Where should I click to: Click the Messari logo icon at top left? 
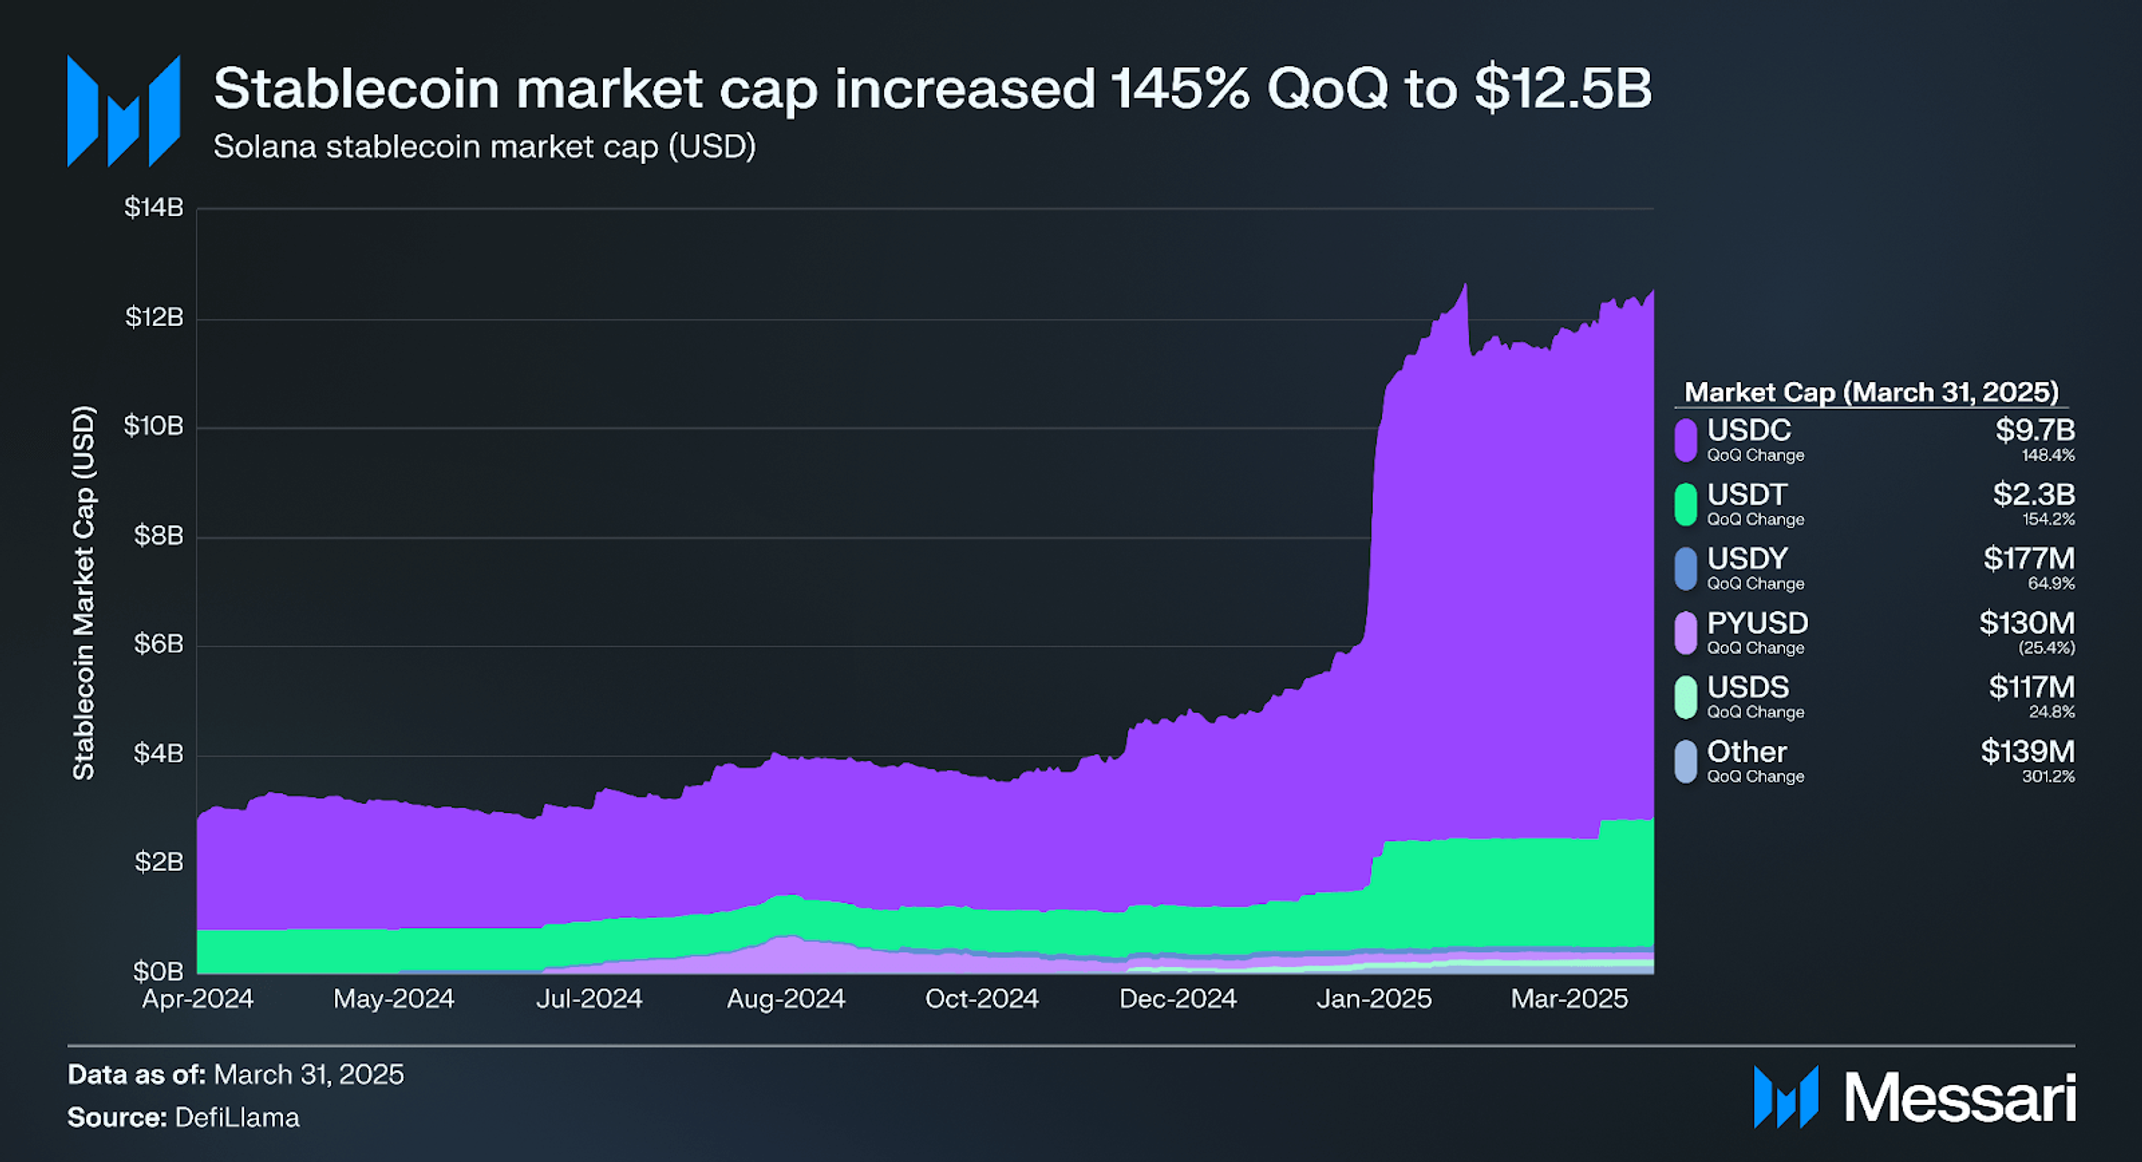coord(124,111)
